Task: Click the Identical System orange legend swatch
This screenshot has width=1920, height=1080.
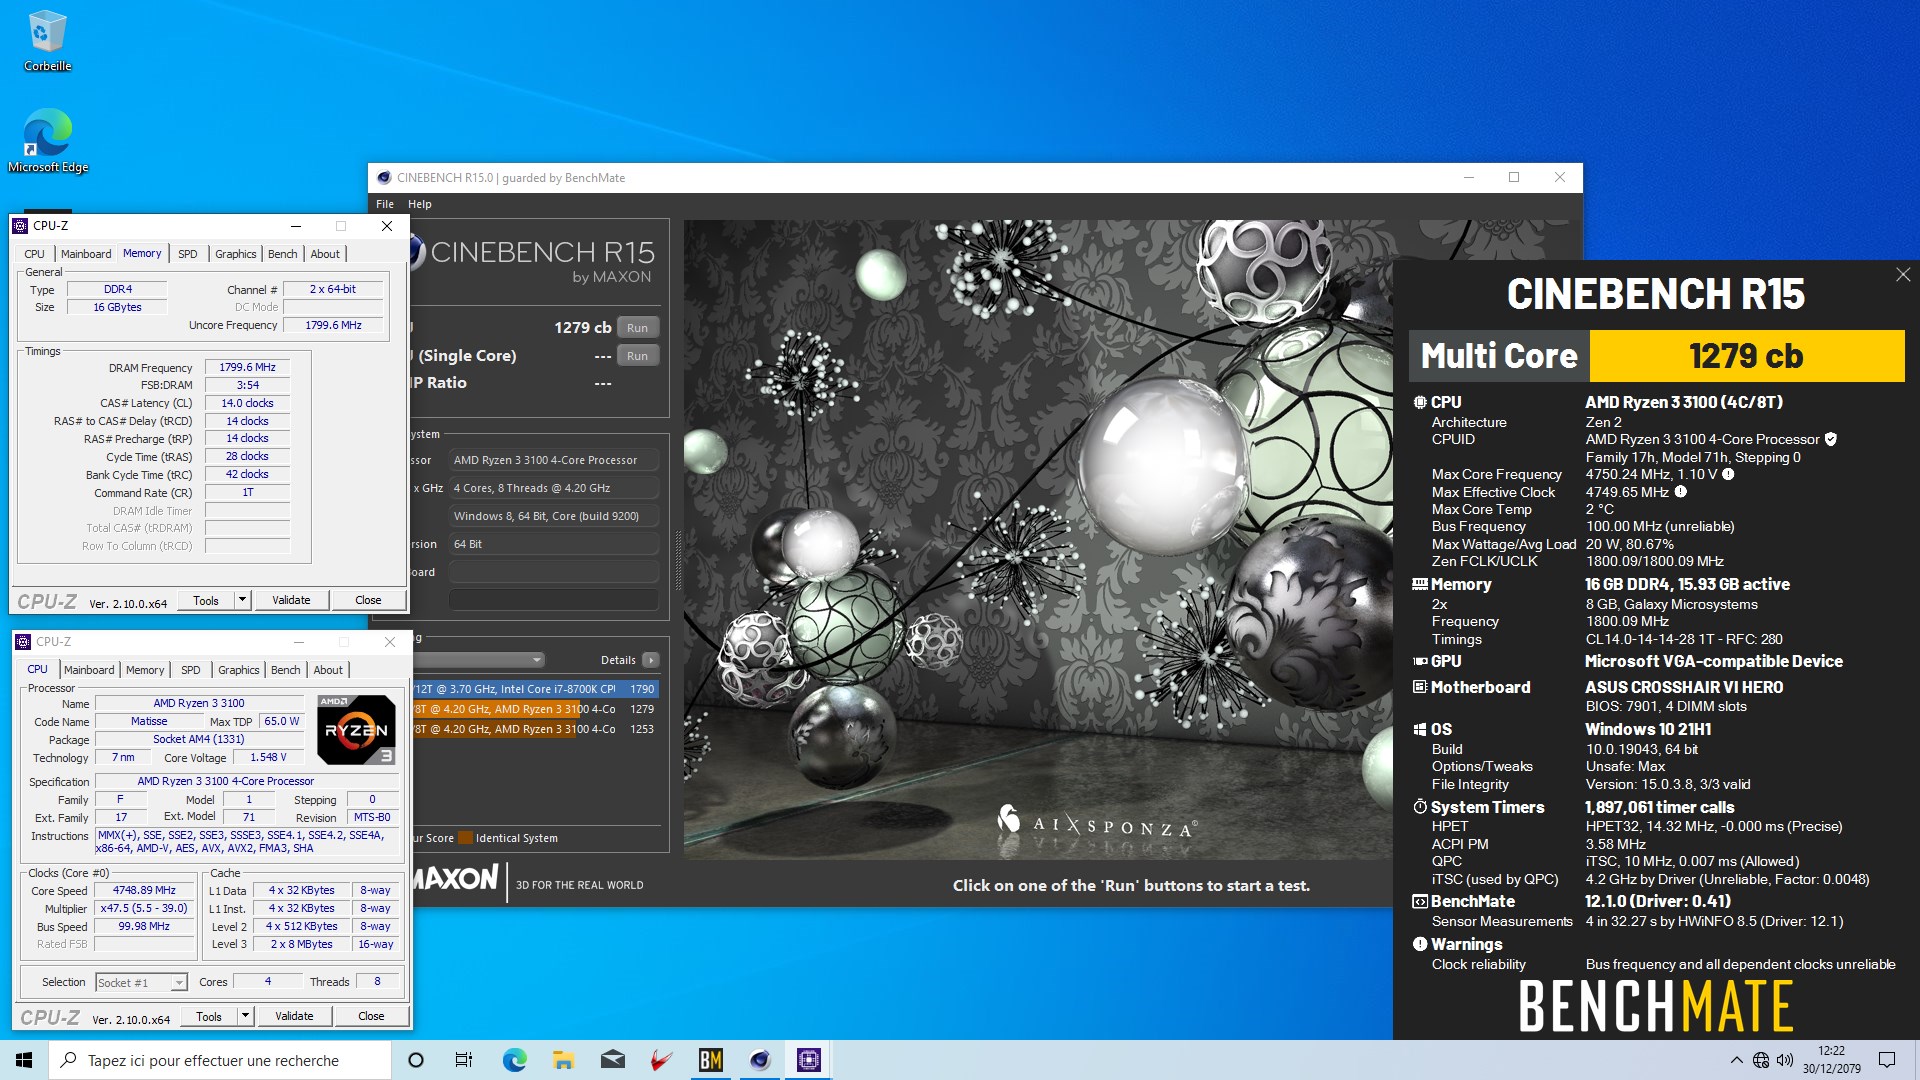Action: (465, 838)
